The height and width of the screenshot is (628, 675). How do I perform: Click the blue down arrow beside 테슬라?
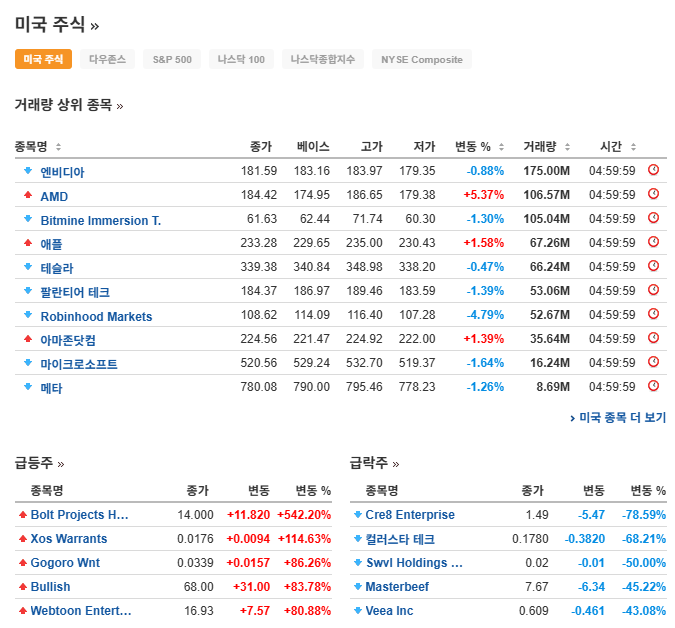tap(28, 266)
